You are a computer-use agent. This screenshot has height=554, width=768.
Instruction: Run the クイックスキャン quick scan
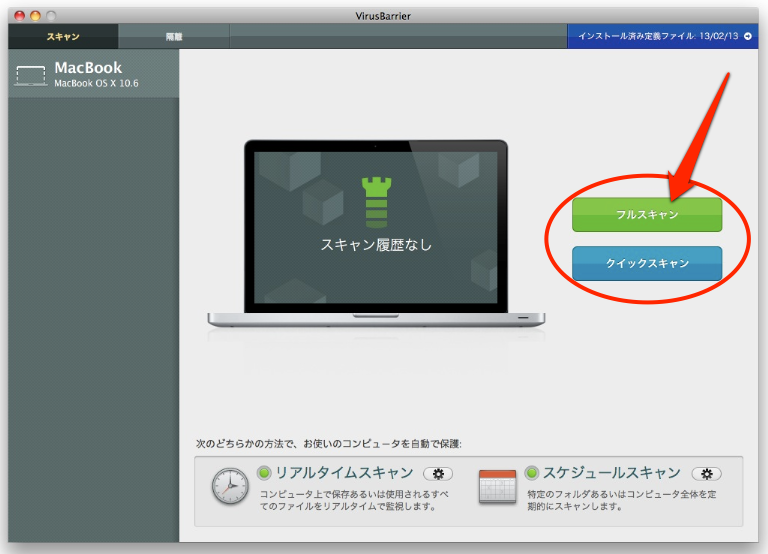647,263
